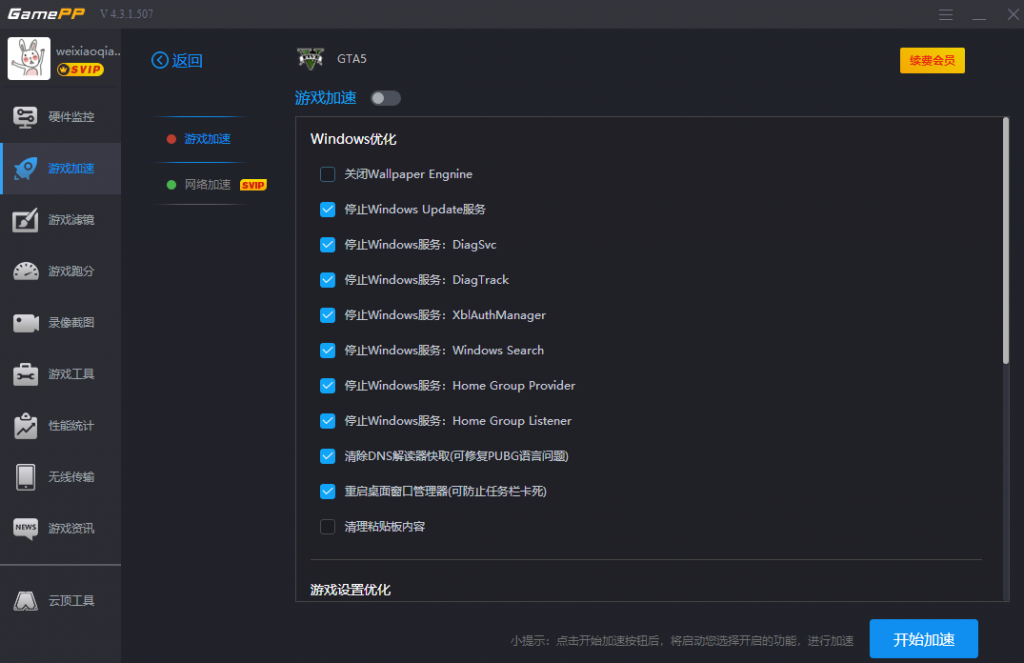The height and width of the screenshot is (663, 1024).
Task: Check 关闭Wallpaper Engnine option
Action: [328, 174]
